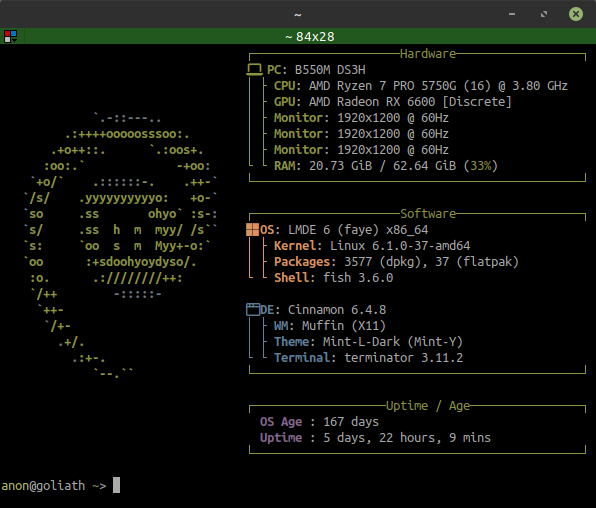Screen dimensions: 596x508
Task: Click the "Kernel" label
Action: (x=295, y=246)
